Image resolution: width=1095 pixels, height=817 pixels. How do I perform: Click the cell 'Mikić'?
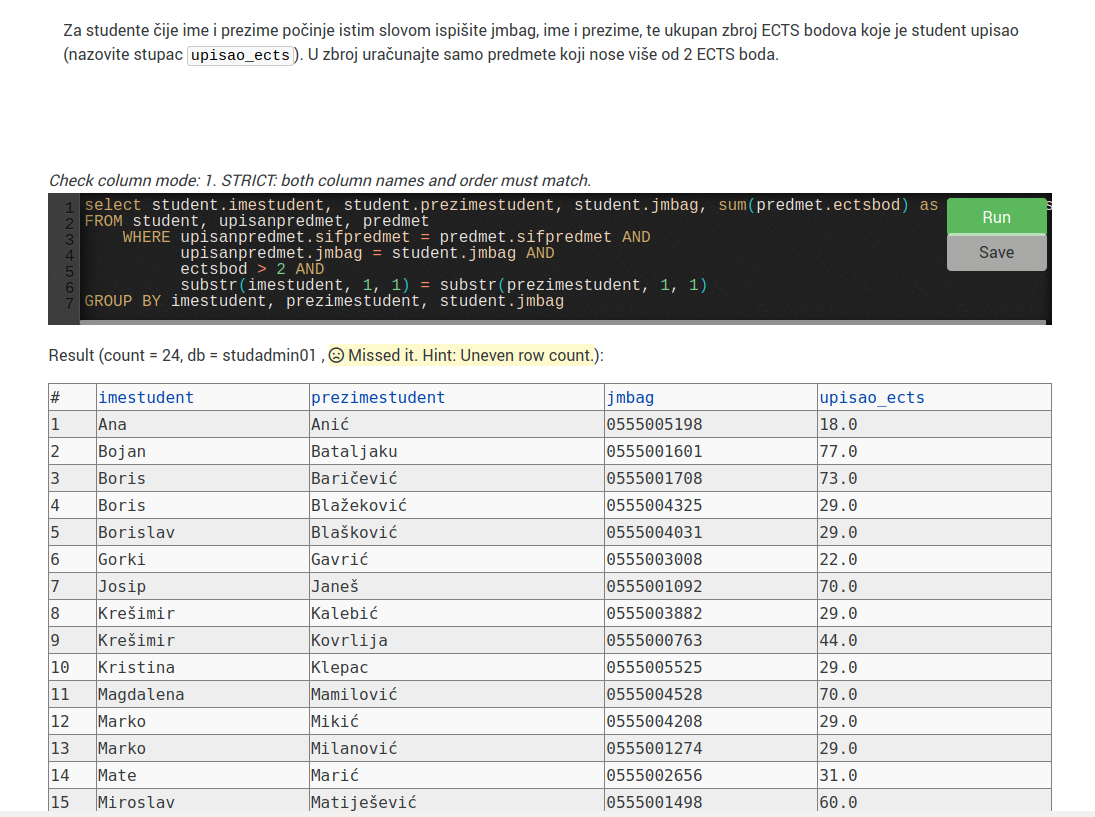click(x=457, y=721)
